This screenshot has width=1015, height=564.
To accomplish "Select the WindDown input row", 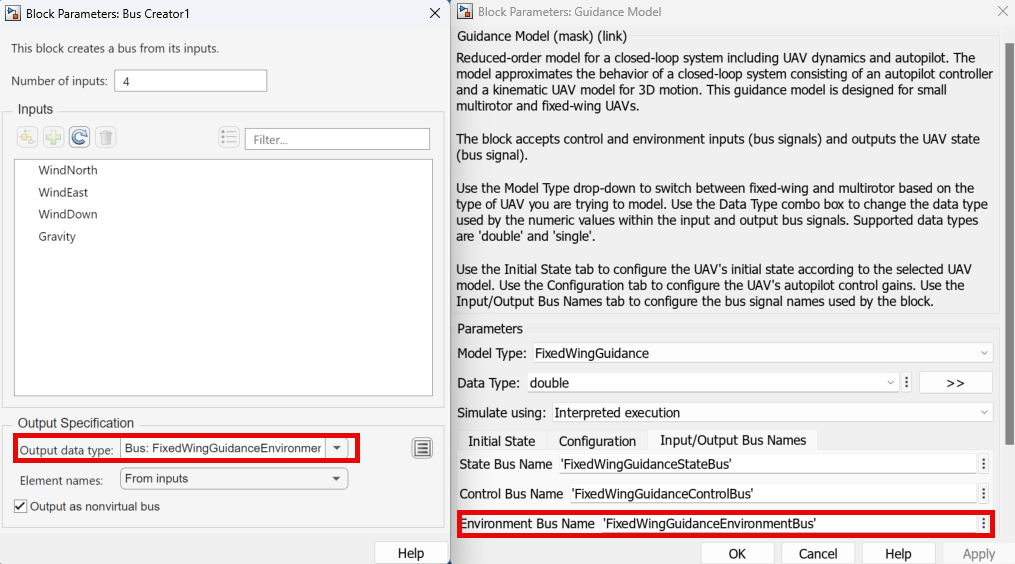I will [223, 214].
